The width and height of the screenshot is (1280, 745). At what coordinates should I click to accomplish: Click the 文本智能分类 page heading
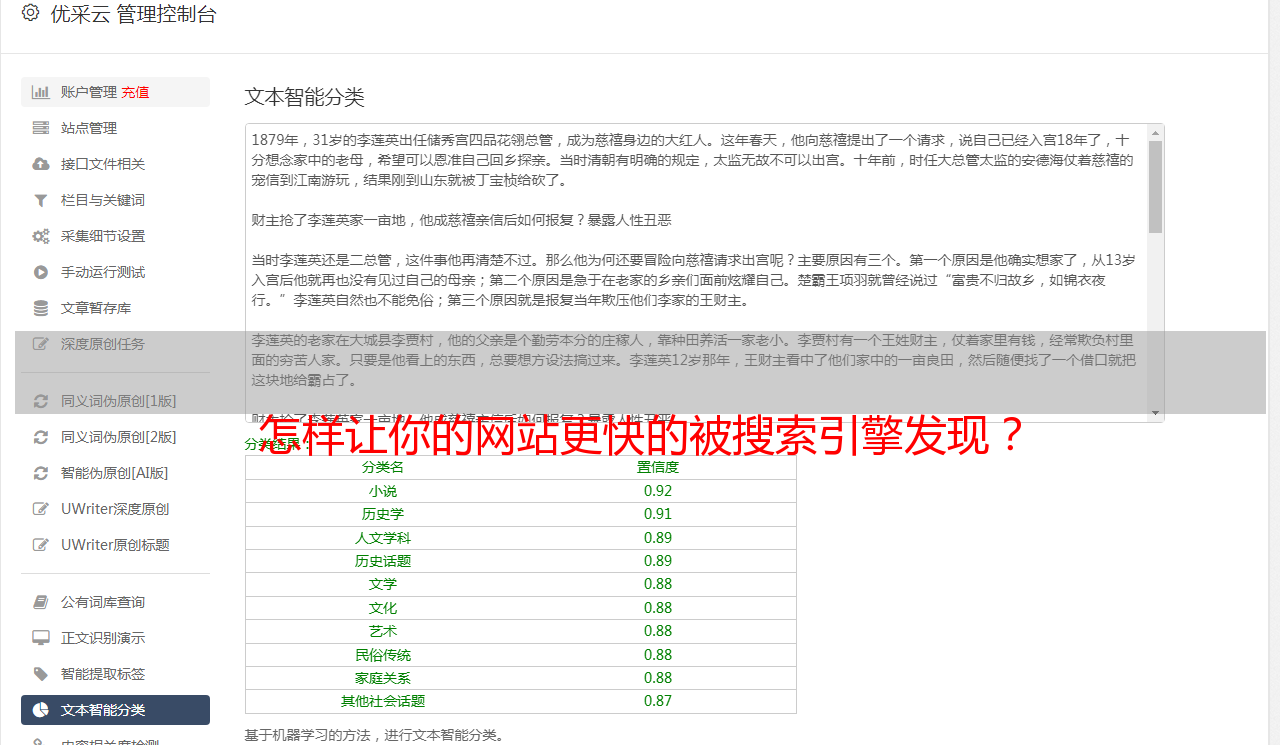(x=305, y=97)
